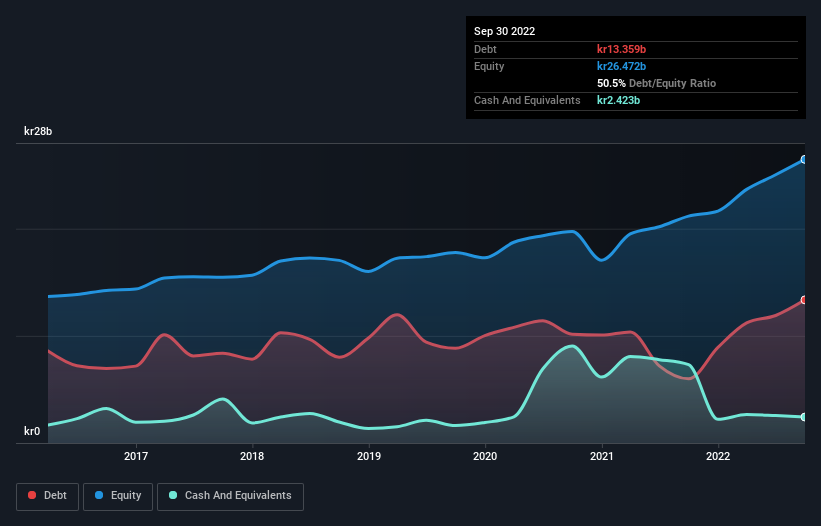Click the blue Equity legend dot
821x526 pixels.
(99, 495)
